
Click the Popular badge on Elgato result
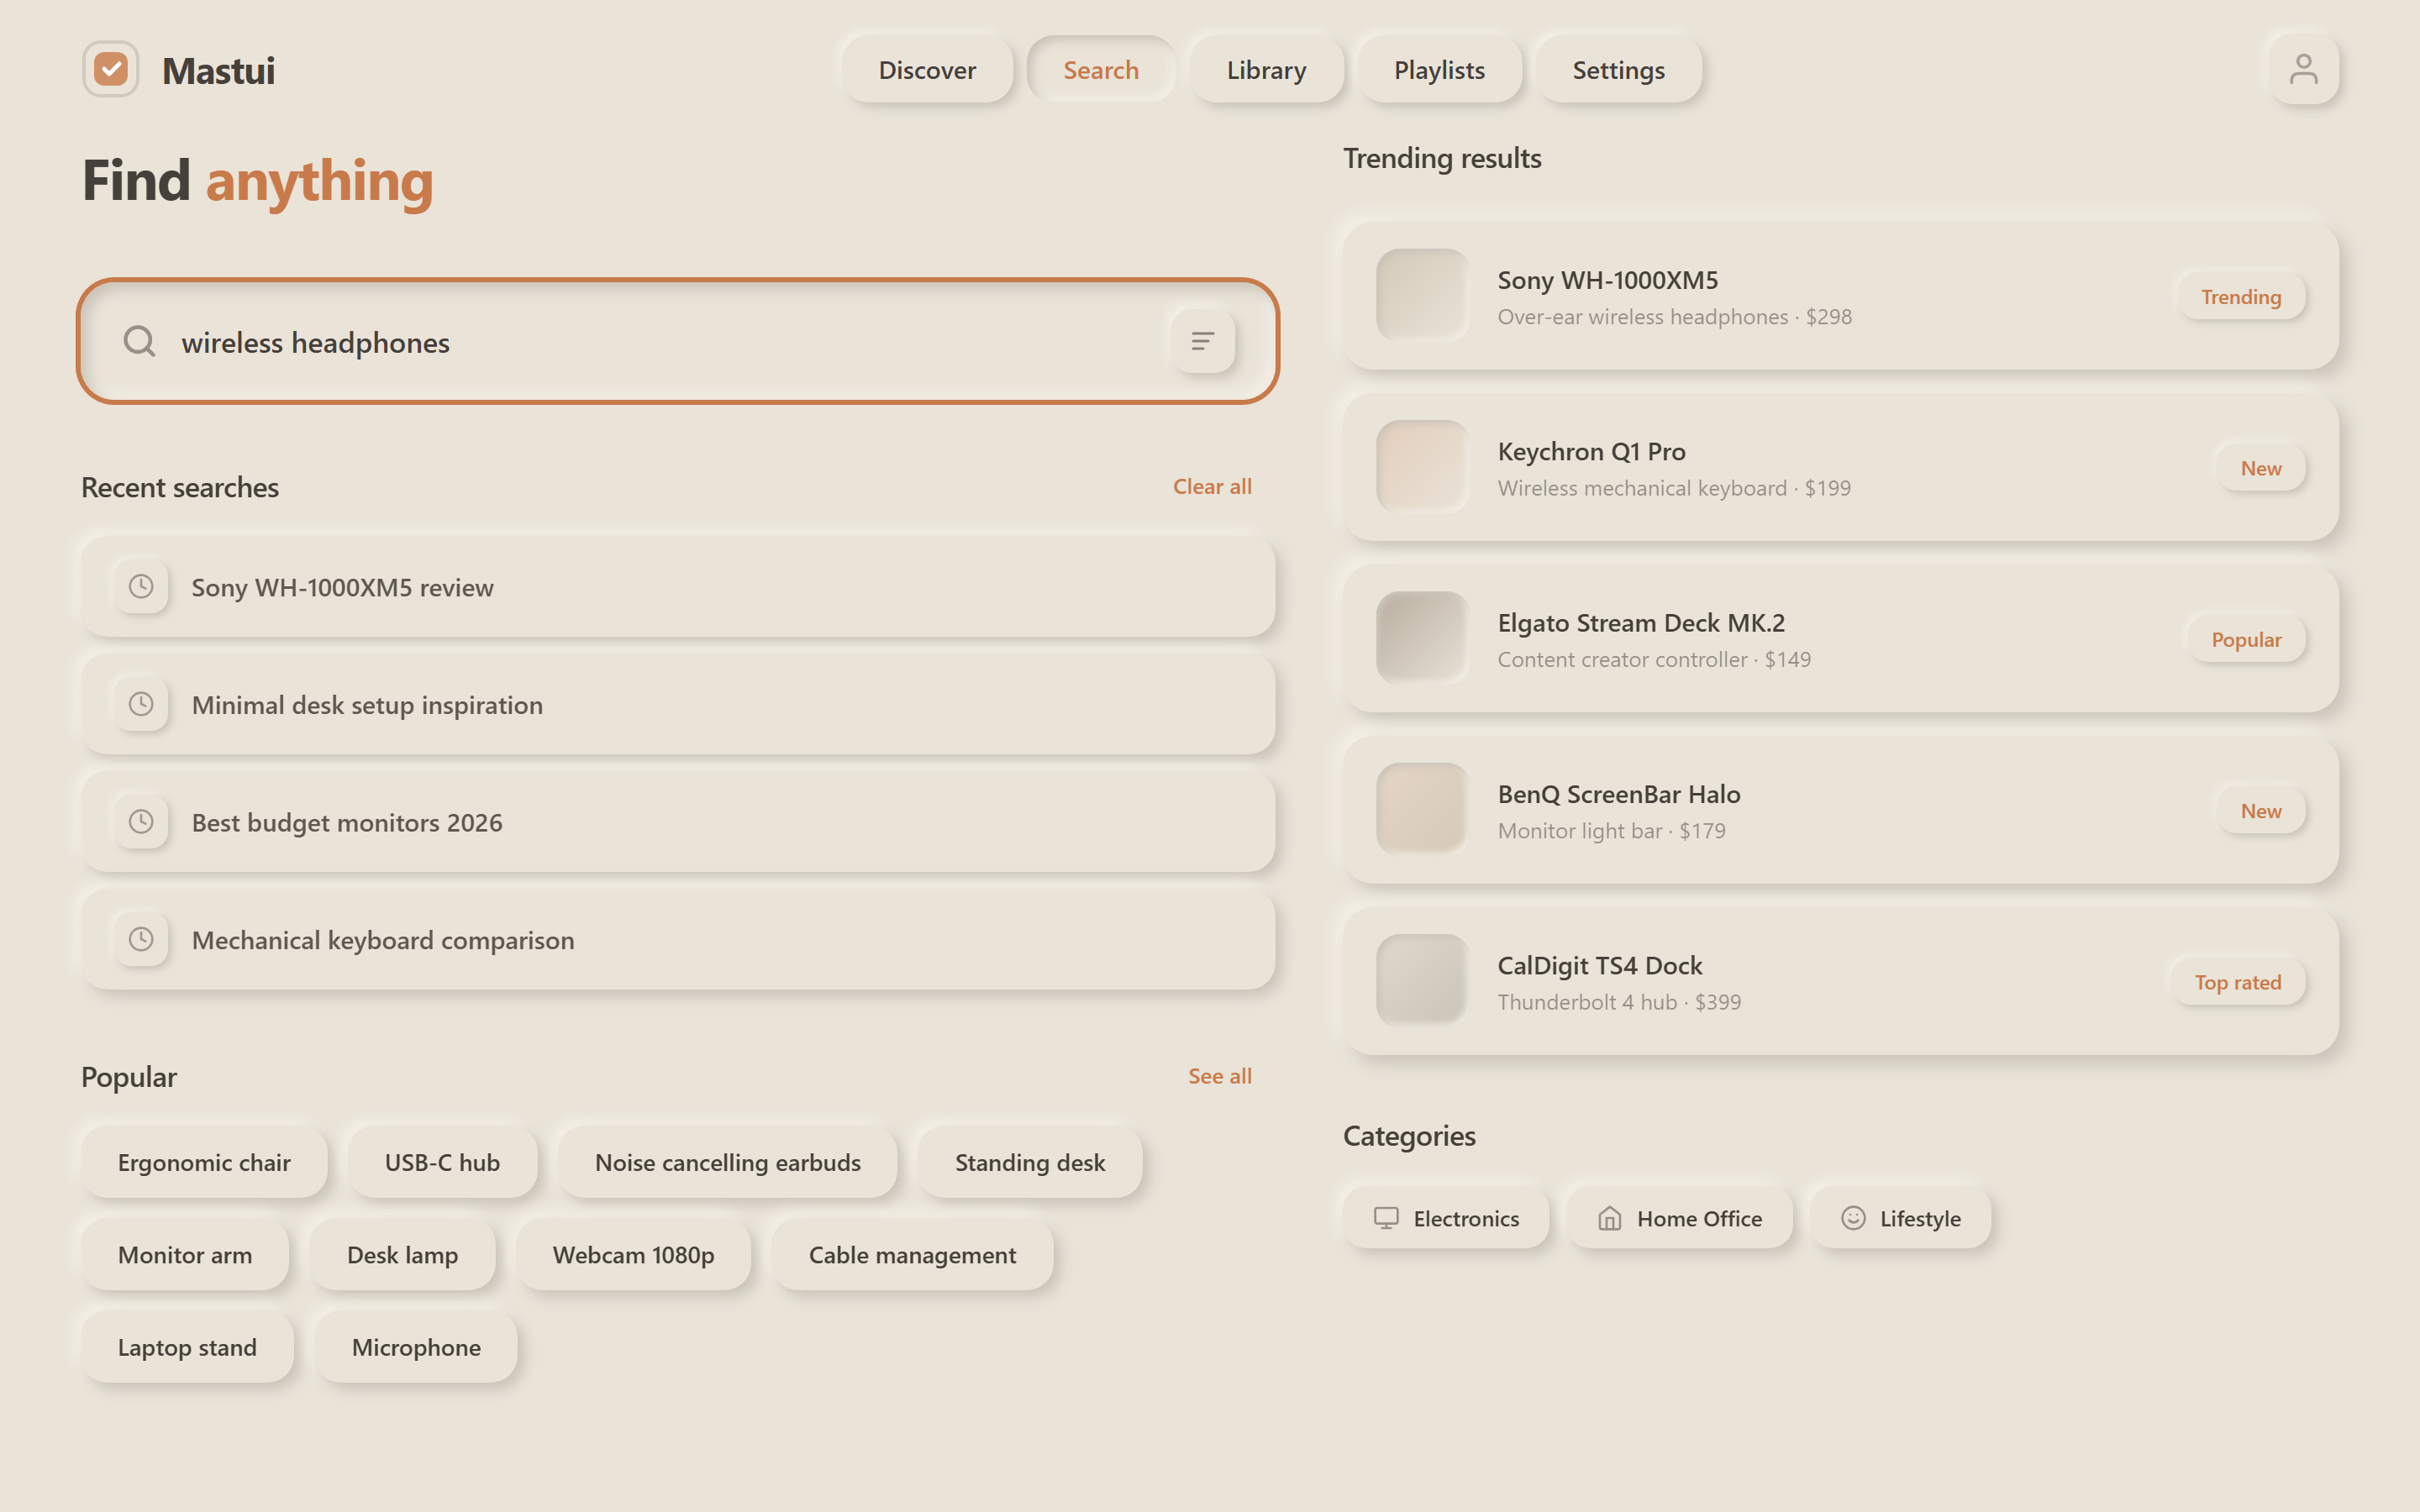[2245, 640]
